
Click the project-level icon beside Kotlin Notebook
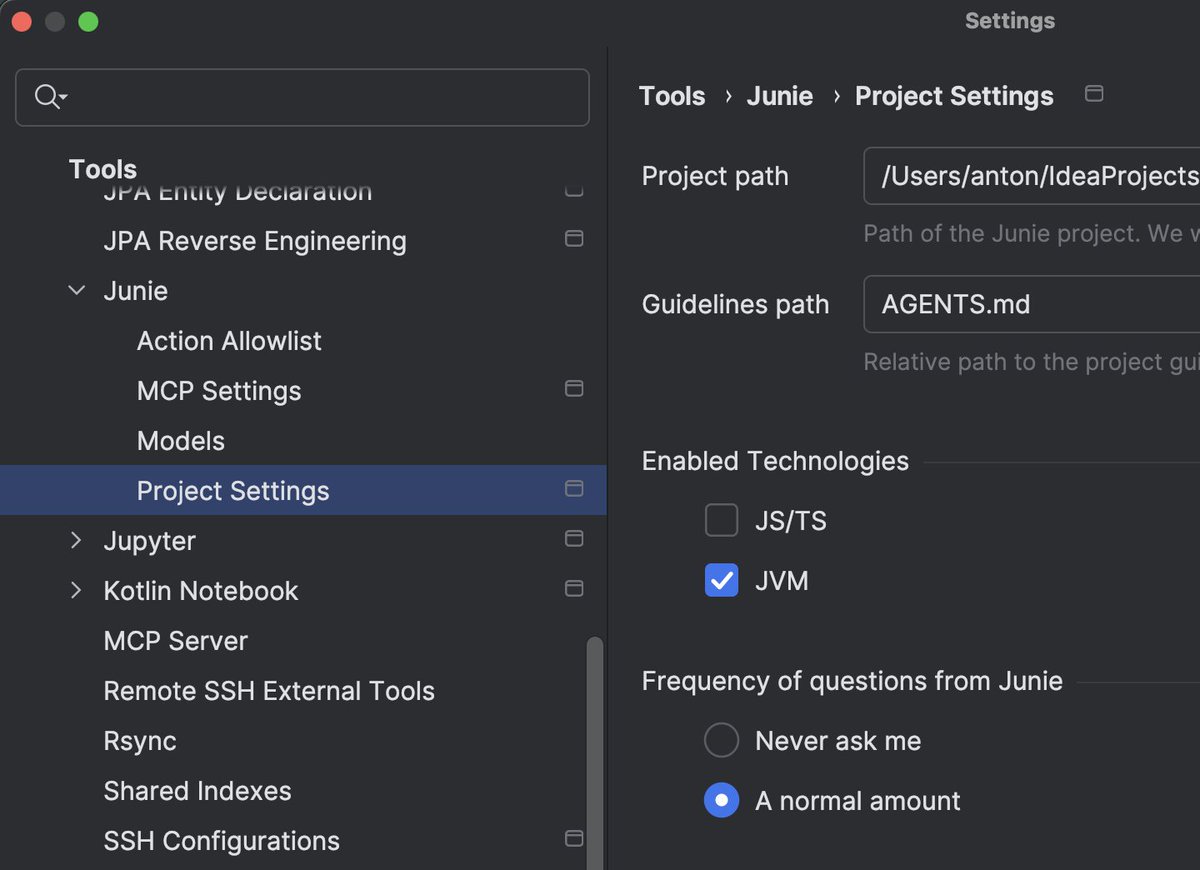(574, 588)
